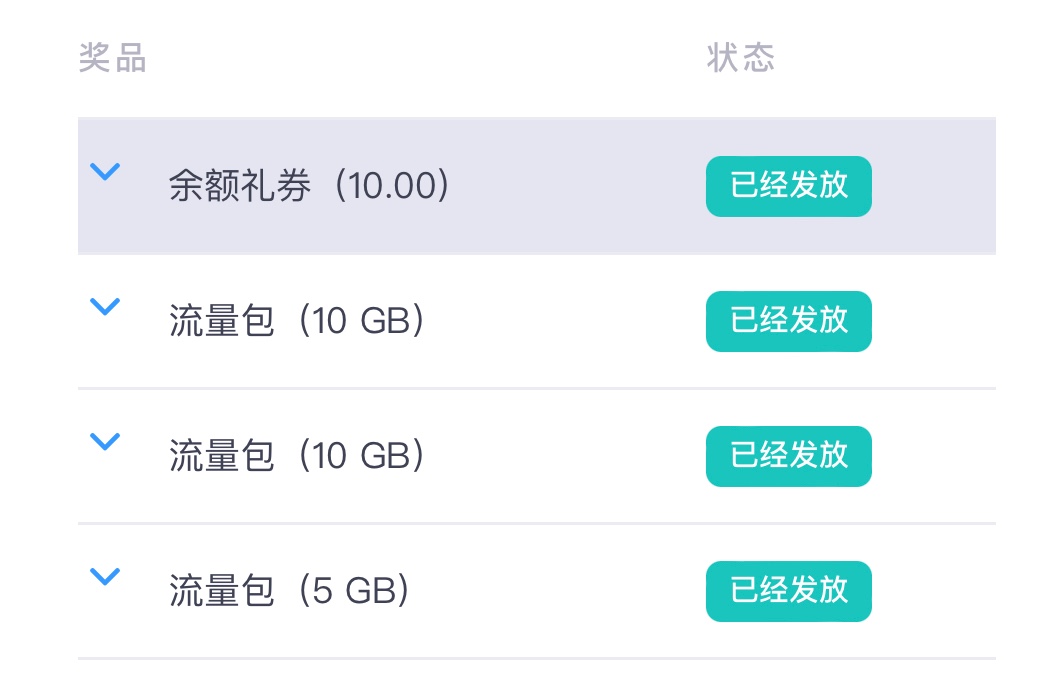The height and width of the screenshot is (687, 1063).
Task: Click the 奖 character in the prize header
Action: pyautogui.click(x=95, y=58)
